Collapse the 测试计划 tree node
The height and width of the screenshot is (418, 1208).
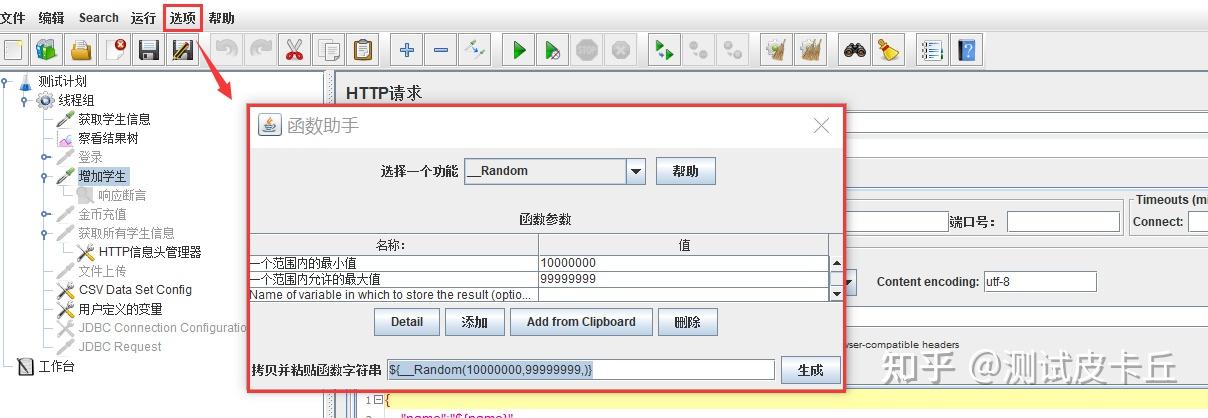[x=5, y=82]
